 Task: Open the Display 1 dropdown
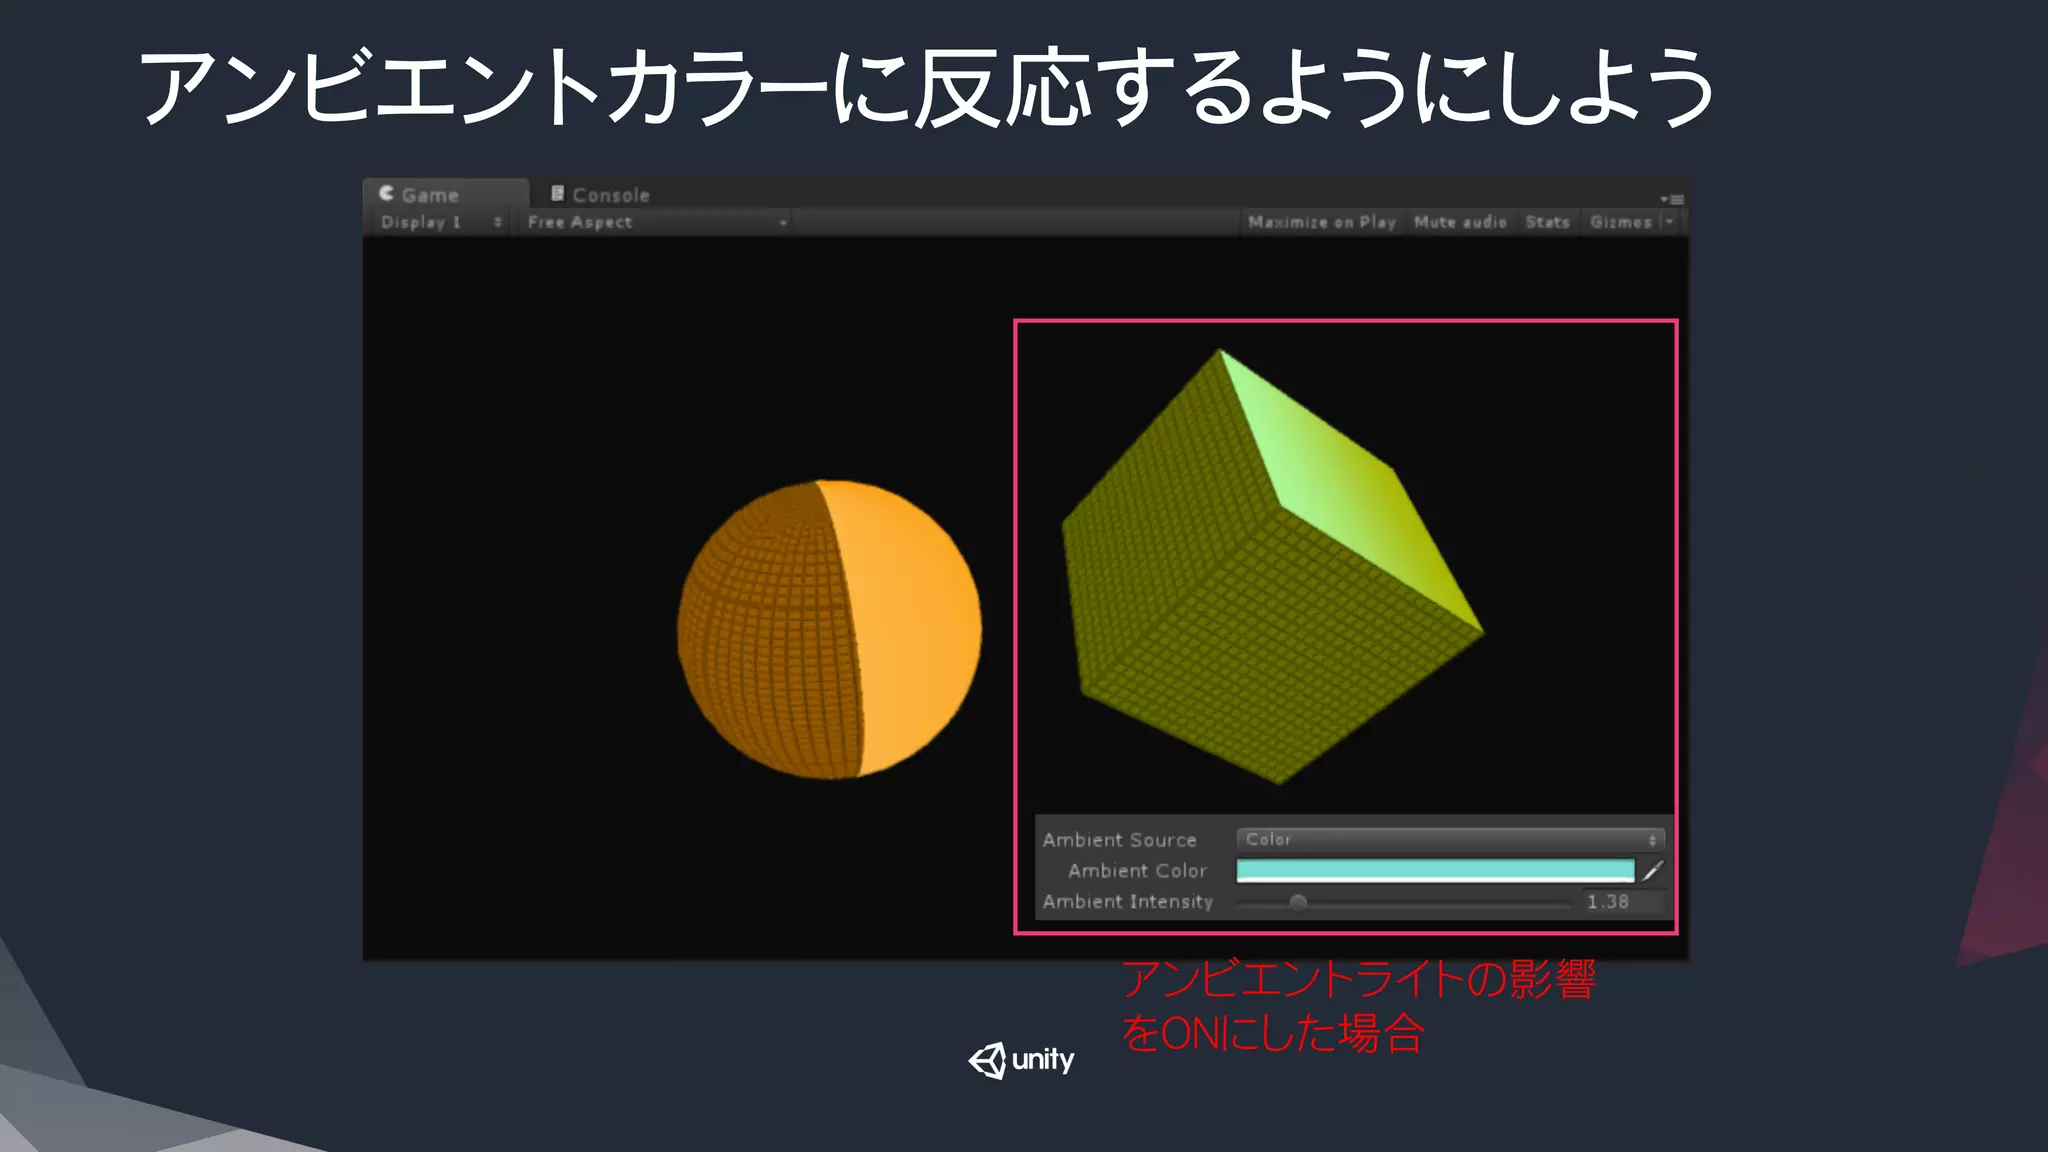pyautogui.click(x=440, y=222)
